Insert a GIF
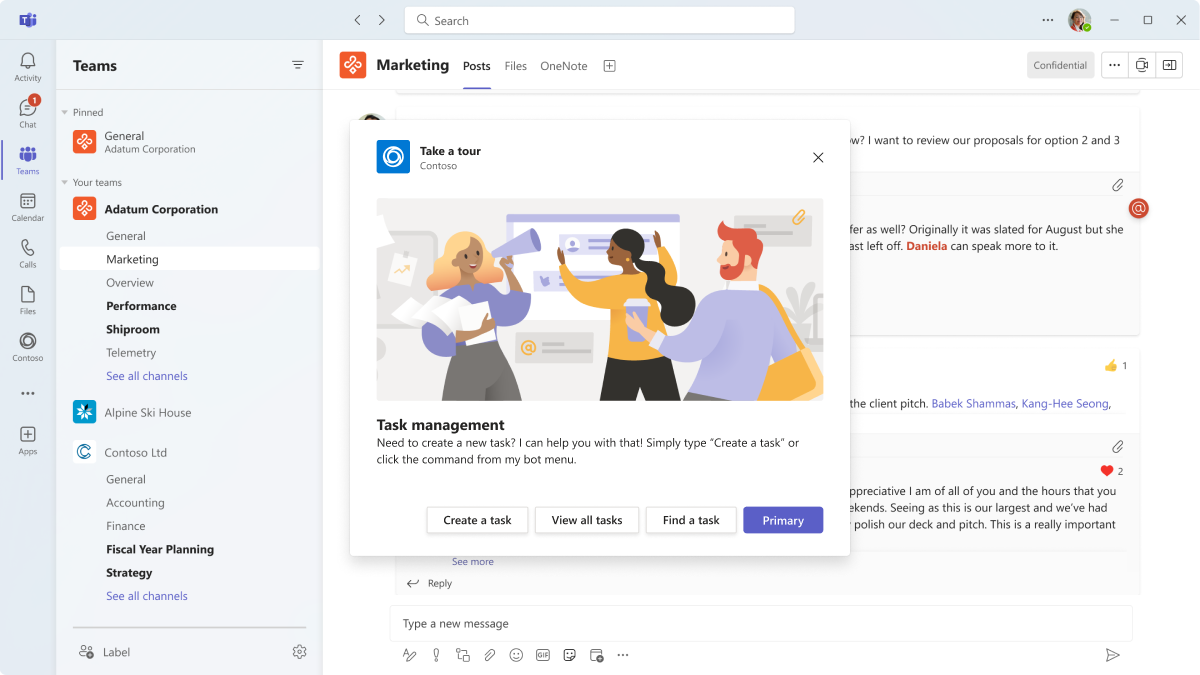 pos(543,655)
